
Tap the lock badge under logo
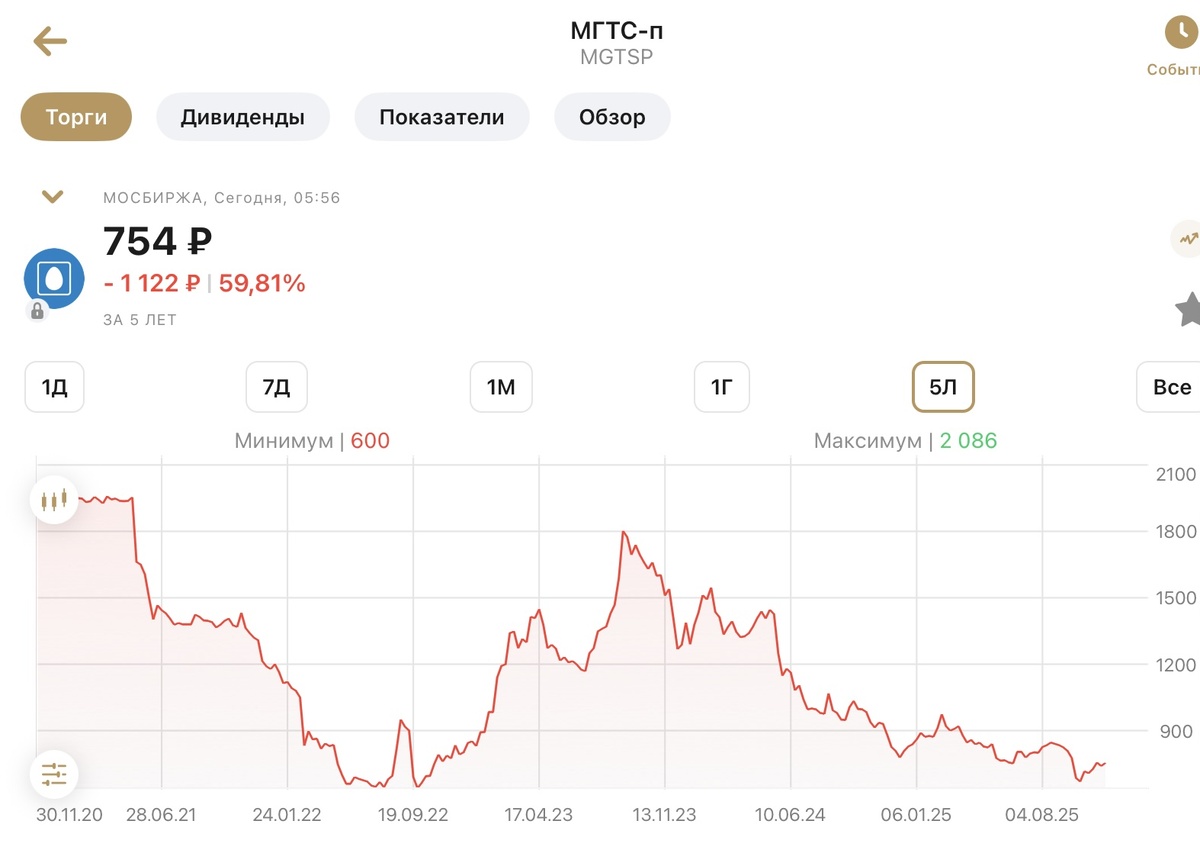[37, 311]
